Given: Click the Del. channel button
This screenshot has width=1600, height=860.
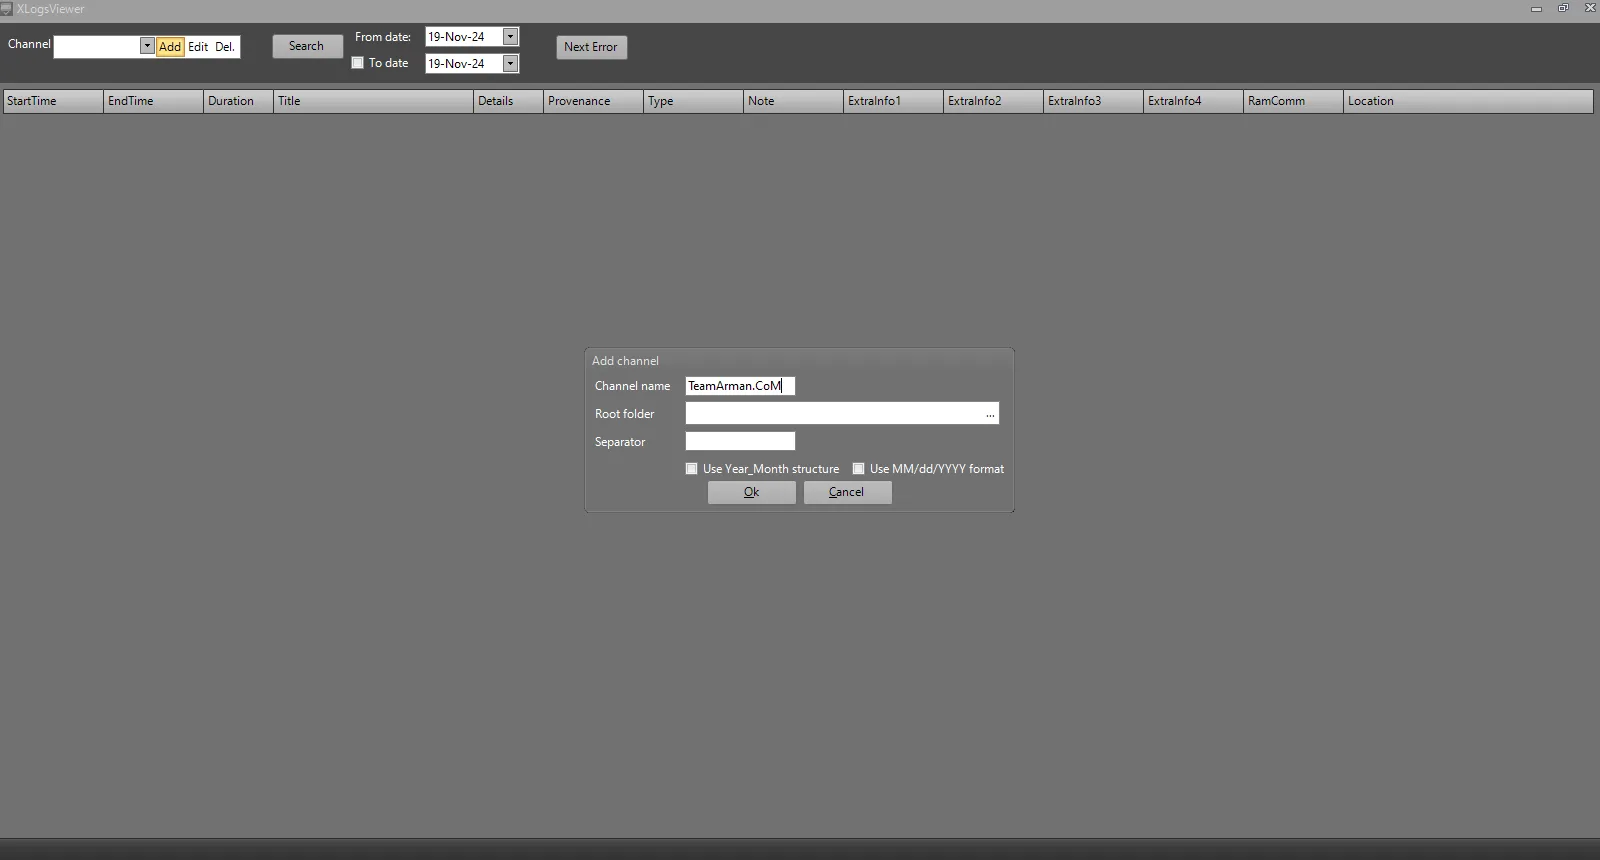Looking at the screenshot, I should click(x=225, y=47).
